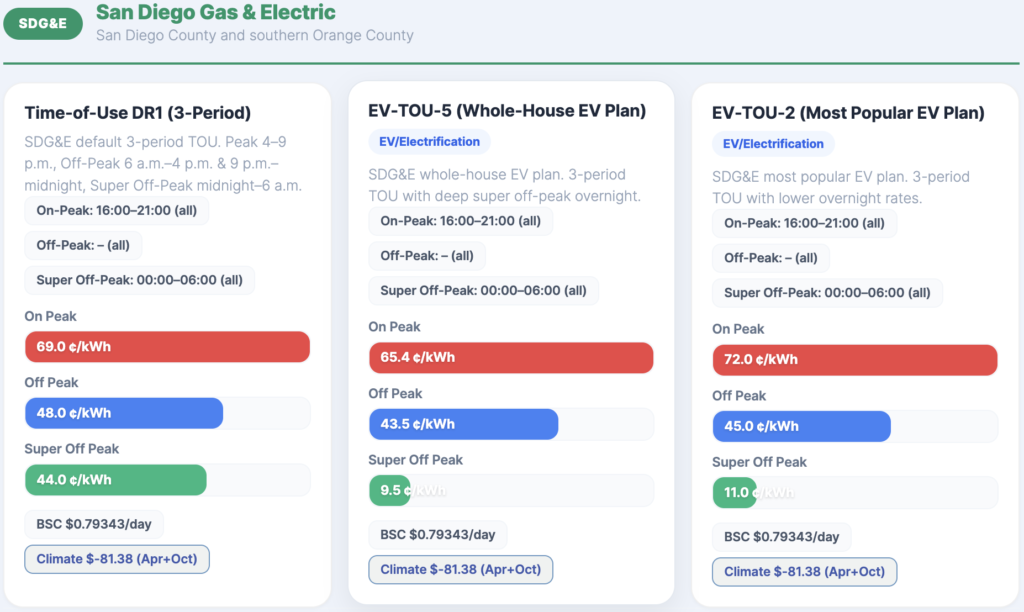Click the San Diego Gas & Electric heading
Image resolution: width=1024 pixels, height=612 pixels.
(216, 13)
